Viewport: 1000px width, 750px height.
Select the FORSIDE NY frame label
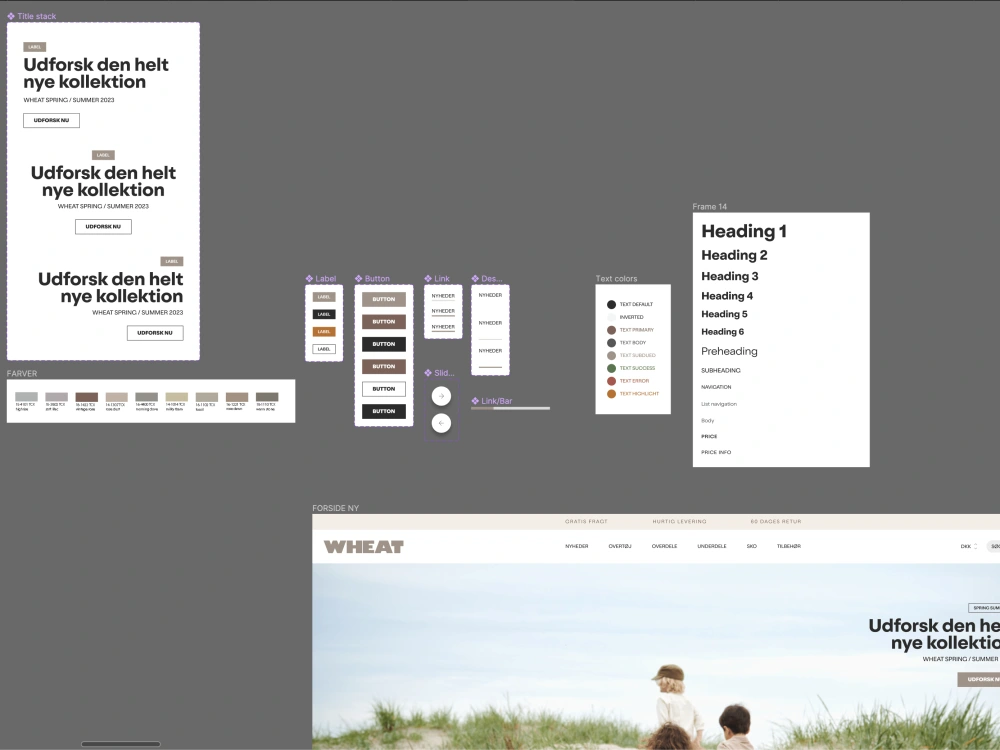click(335, 508)
